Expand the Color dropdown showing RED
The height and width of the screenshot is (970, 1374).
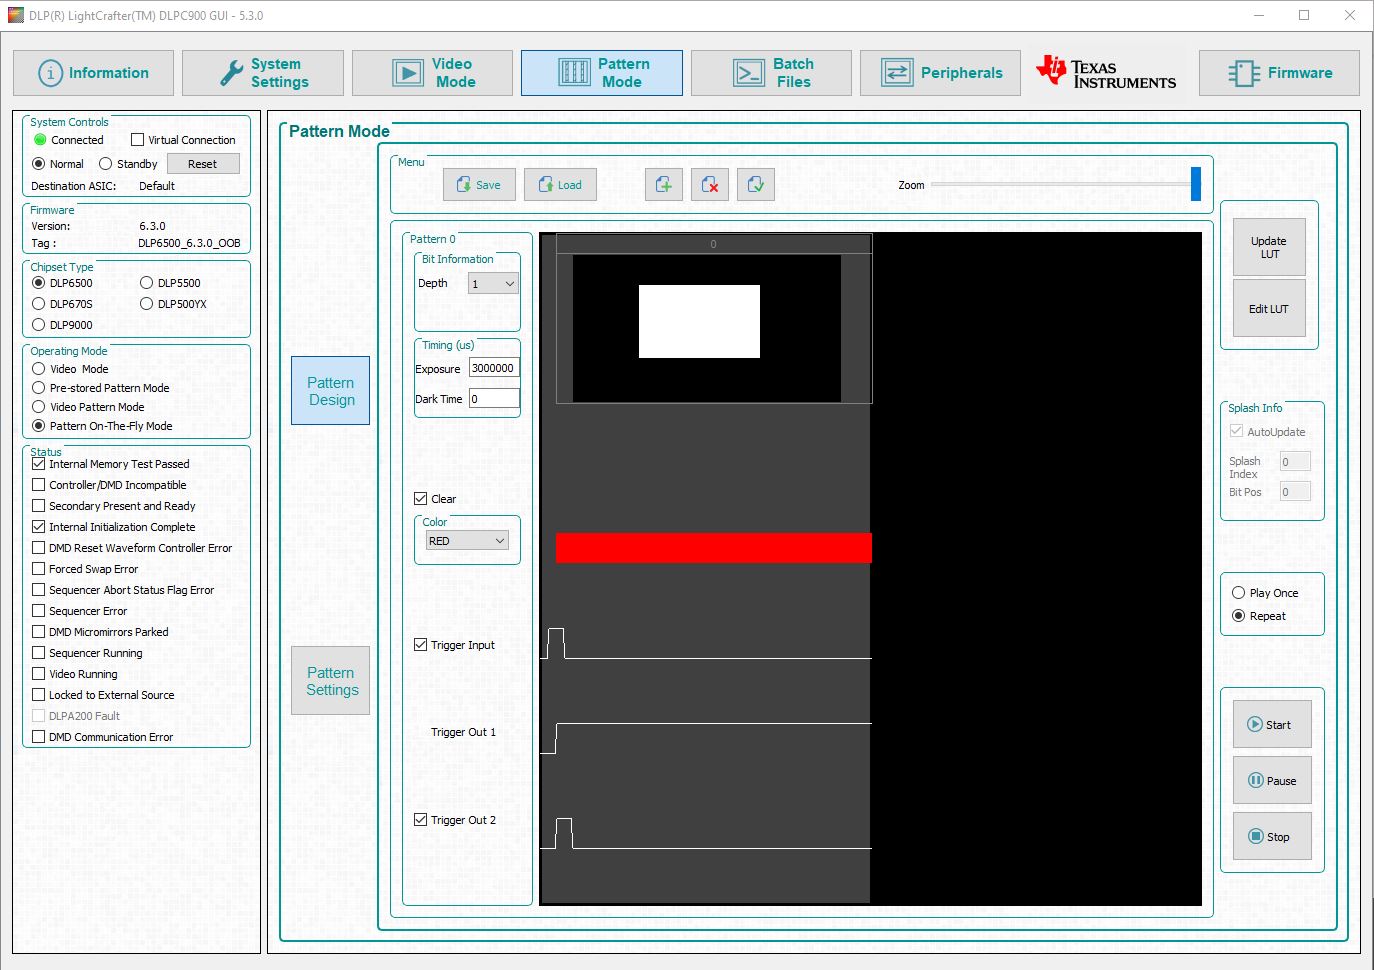pyautogui.click(x=468, y=541)
